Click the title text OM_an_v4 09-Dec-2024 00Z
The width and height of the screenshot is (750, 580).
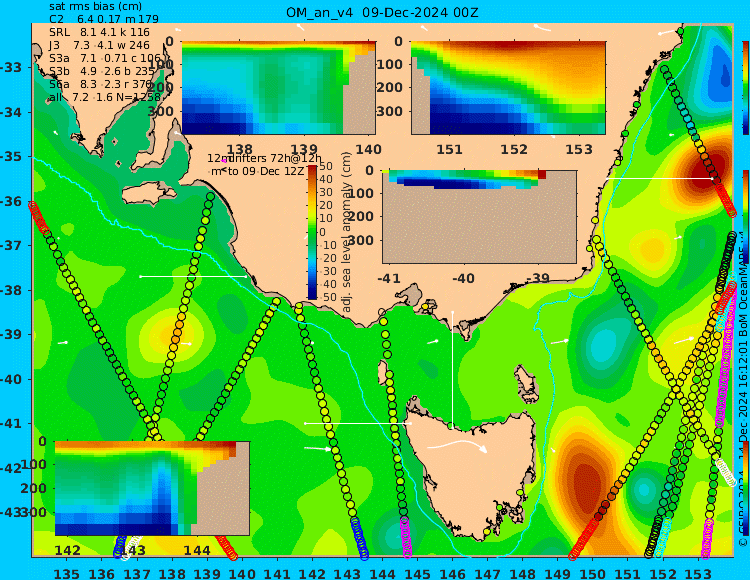click(x=382, y=12)
